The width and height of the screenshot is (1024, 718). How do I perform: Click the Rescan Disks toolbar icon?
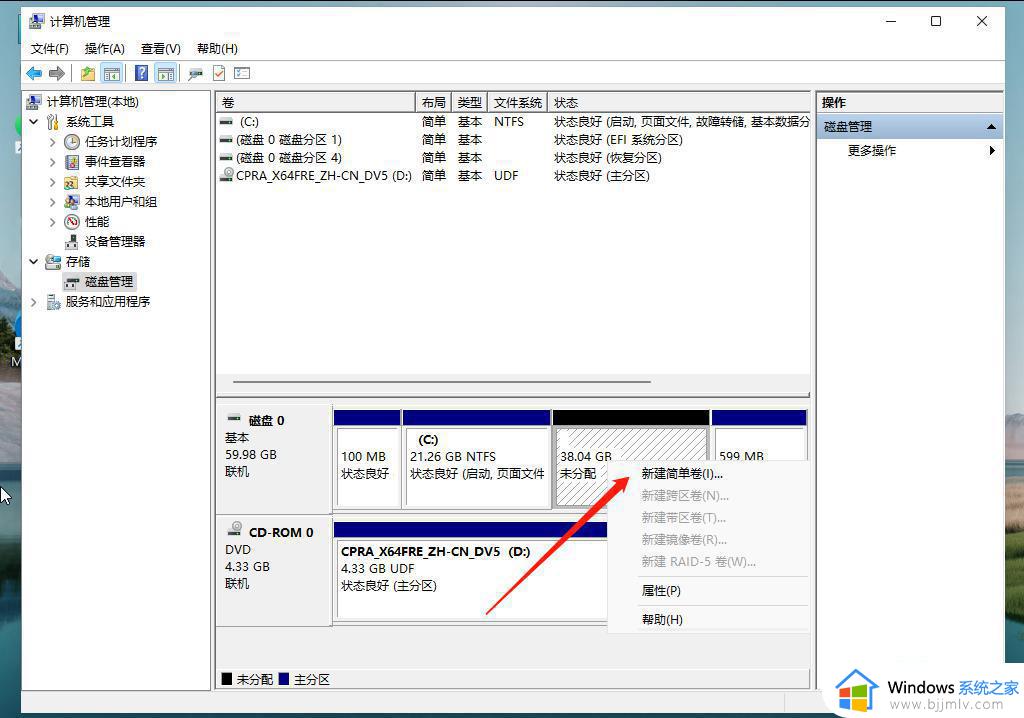click(x=195, y=74)
